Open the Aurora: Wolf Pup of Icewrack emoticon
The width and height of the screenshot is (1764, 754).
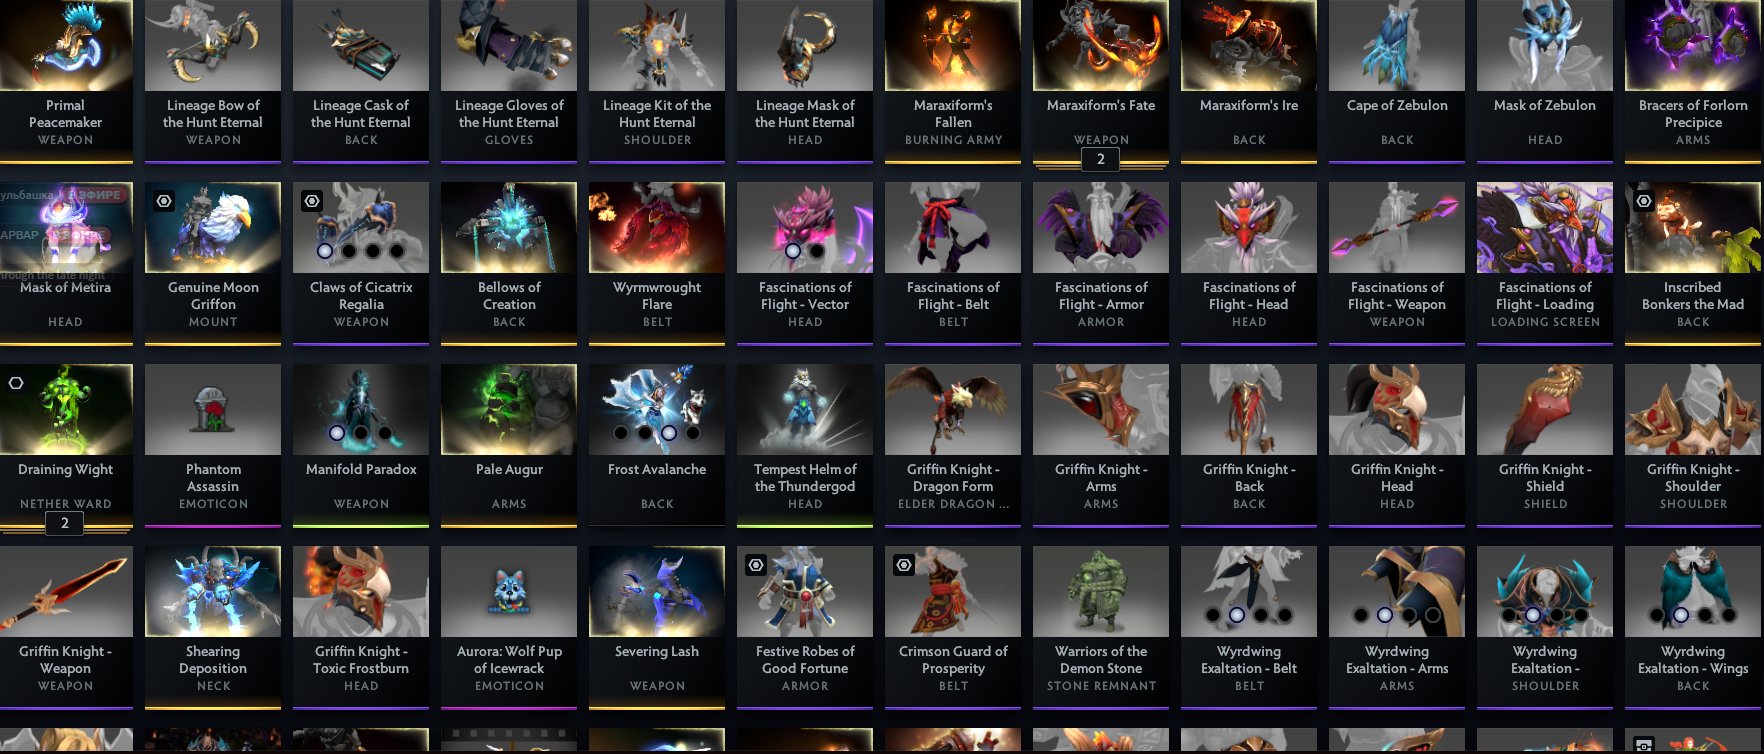coord(509,590)
